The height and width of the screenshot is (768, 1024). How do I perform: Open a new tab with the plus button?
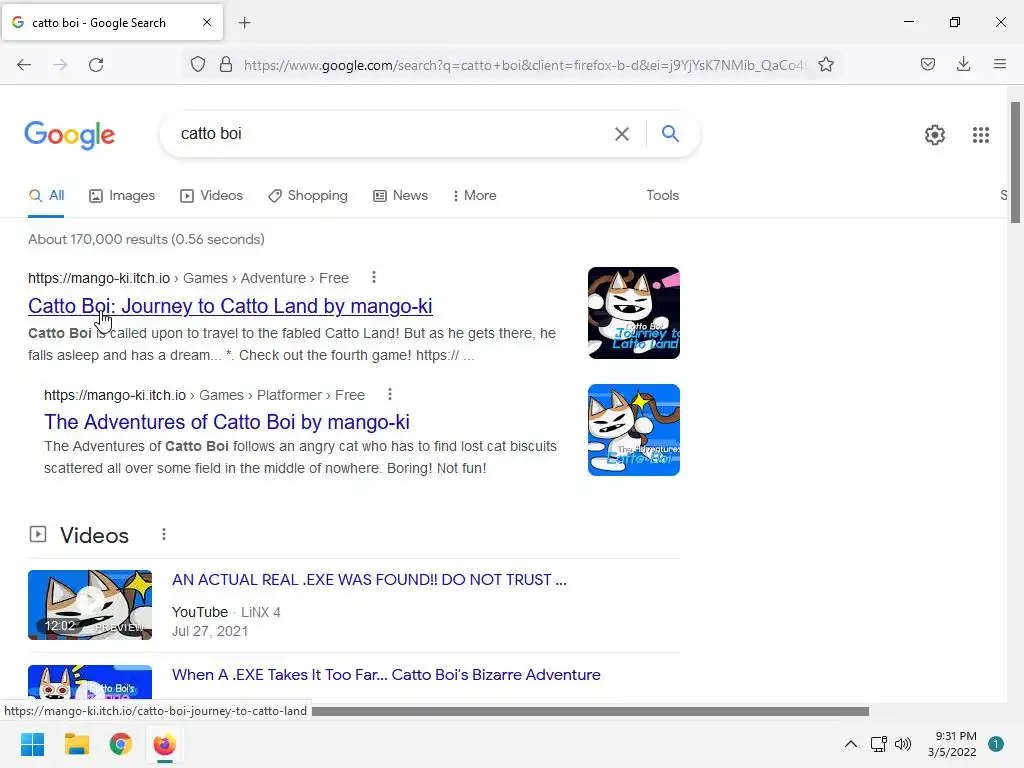244,23
